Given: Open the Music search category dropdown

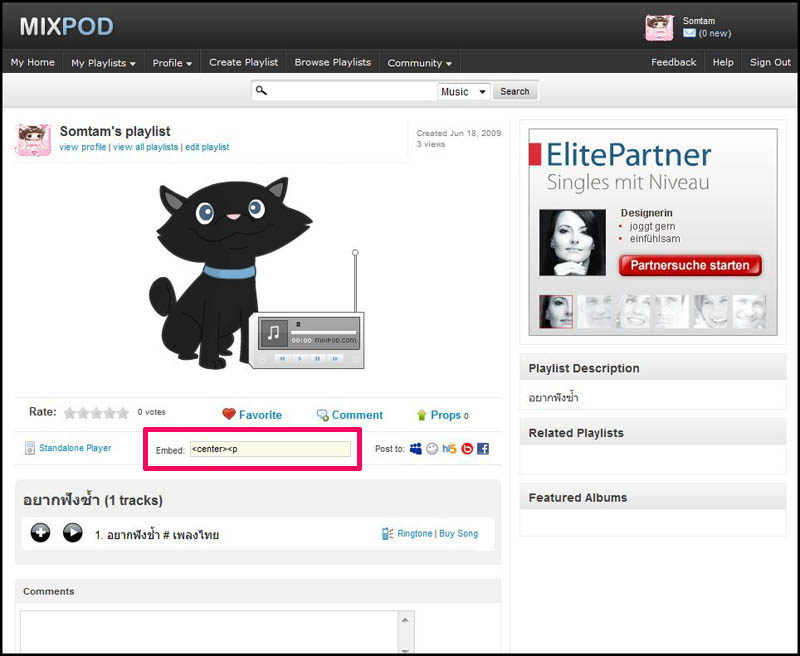Looking at the screenshot, I should pyautogui.click(x=464, y=92).
